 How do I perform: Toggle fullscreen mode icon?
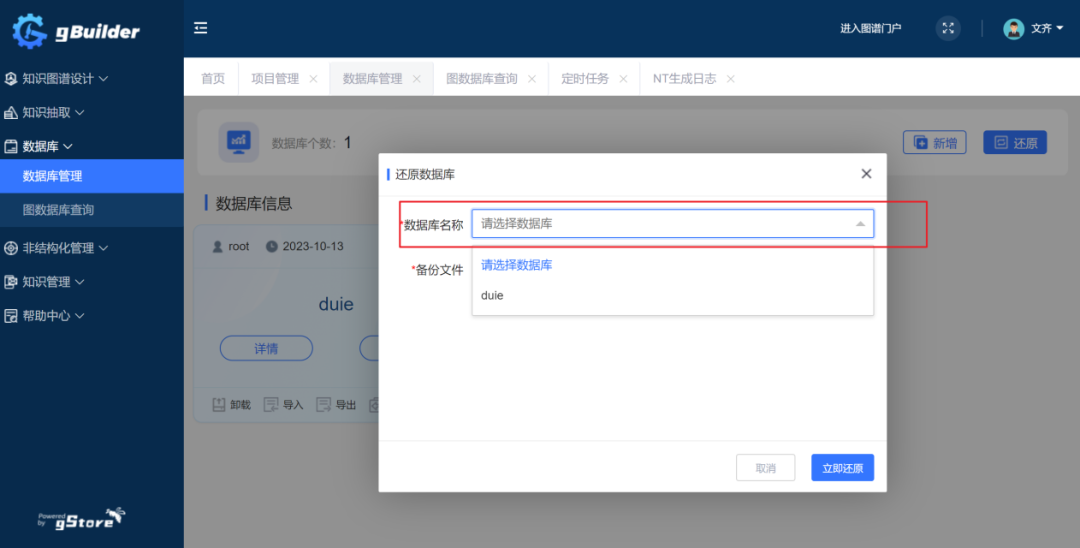click(948, 28)
